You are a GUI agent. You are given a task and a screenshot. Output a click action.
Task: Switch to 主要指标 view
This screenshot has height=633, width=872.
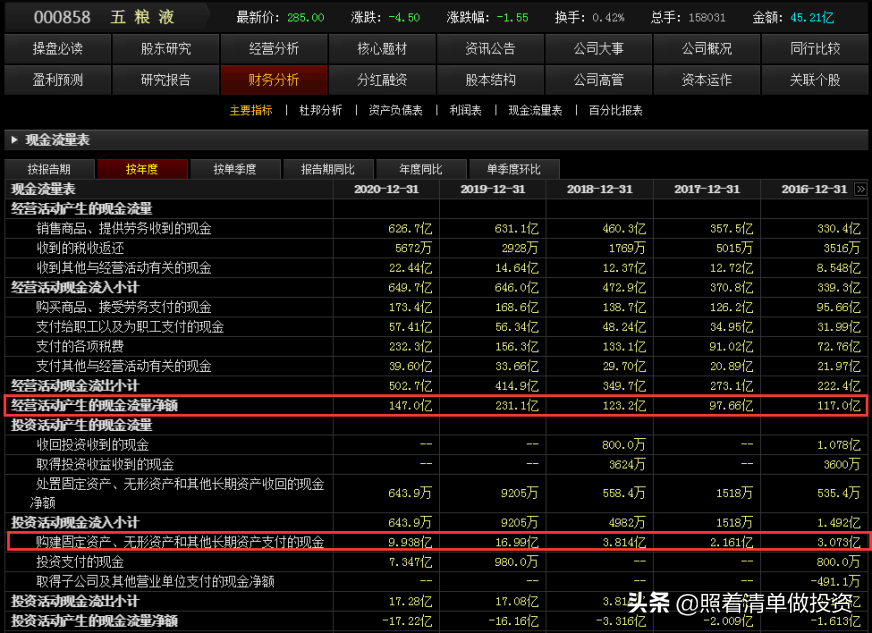point(250,111)
